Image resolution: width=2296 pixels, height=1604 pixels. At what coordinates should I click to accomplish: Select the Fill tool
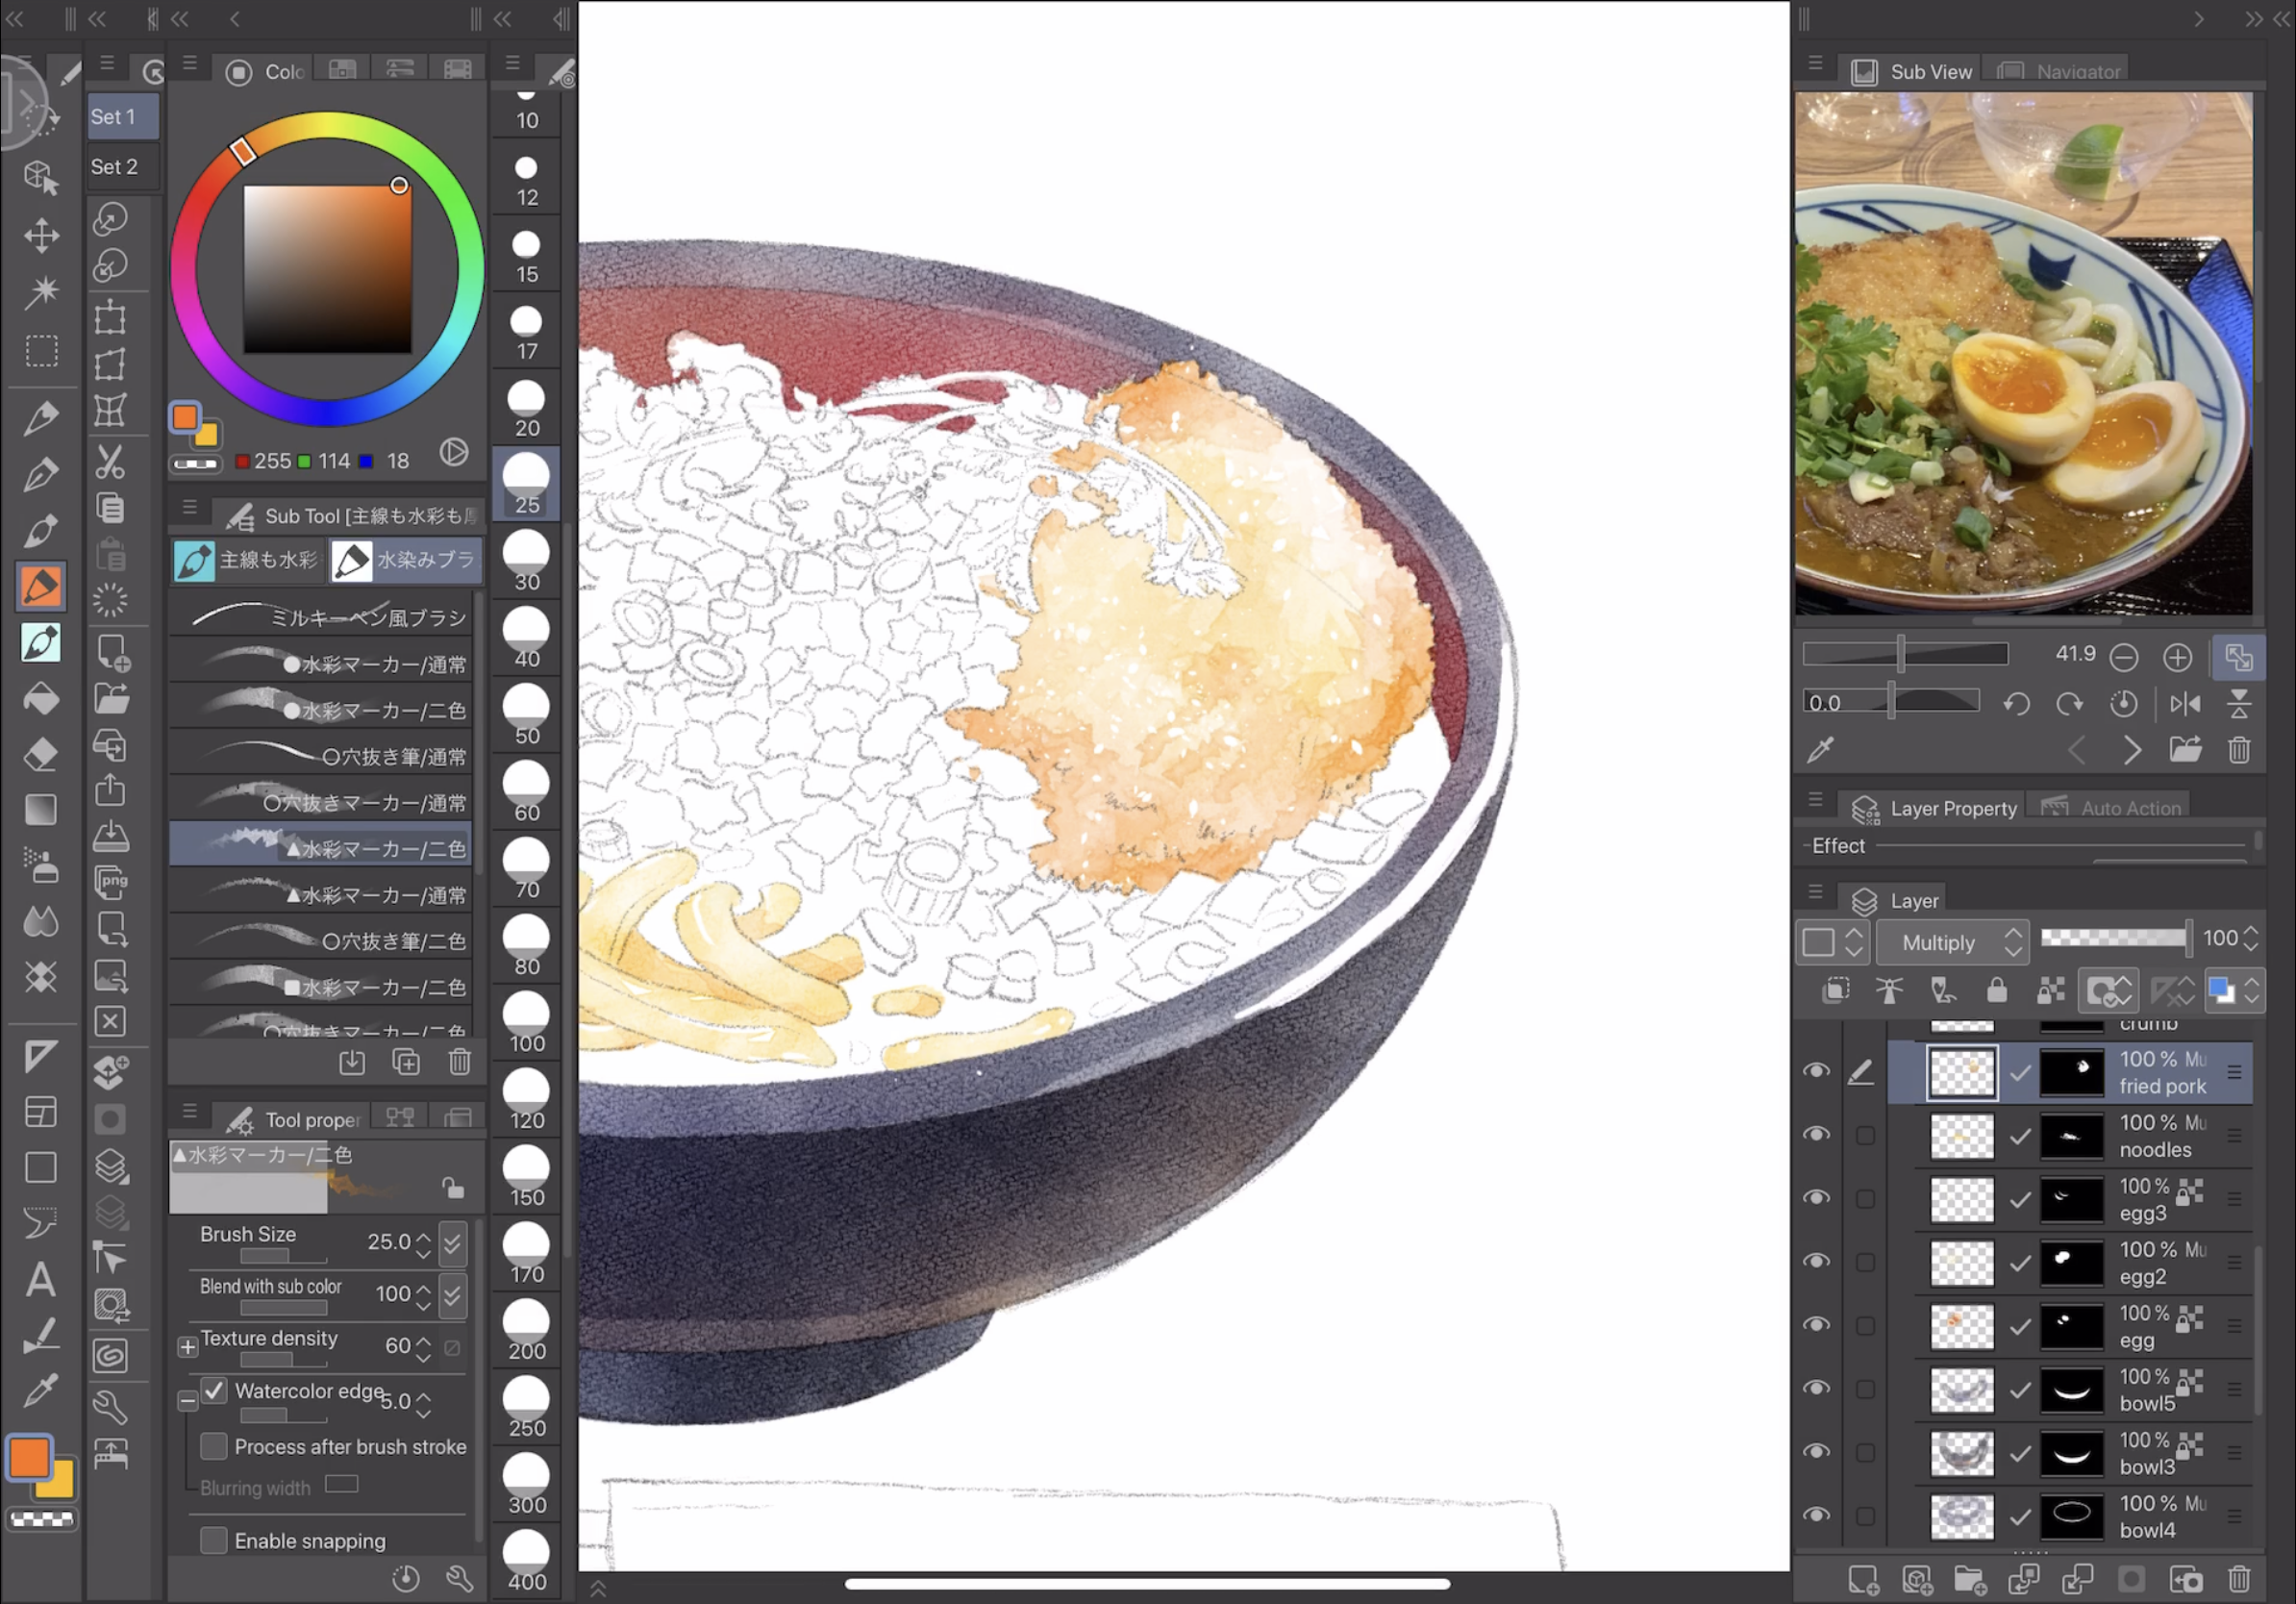[x=41, y=697]
